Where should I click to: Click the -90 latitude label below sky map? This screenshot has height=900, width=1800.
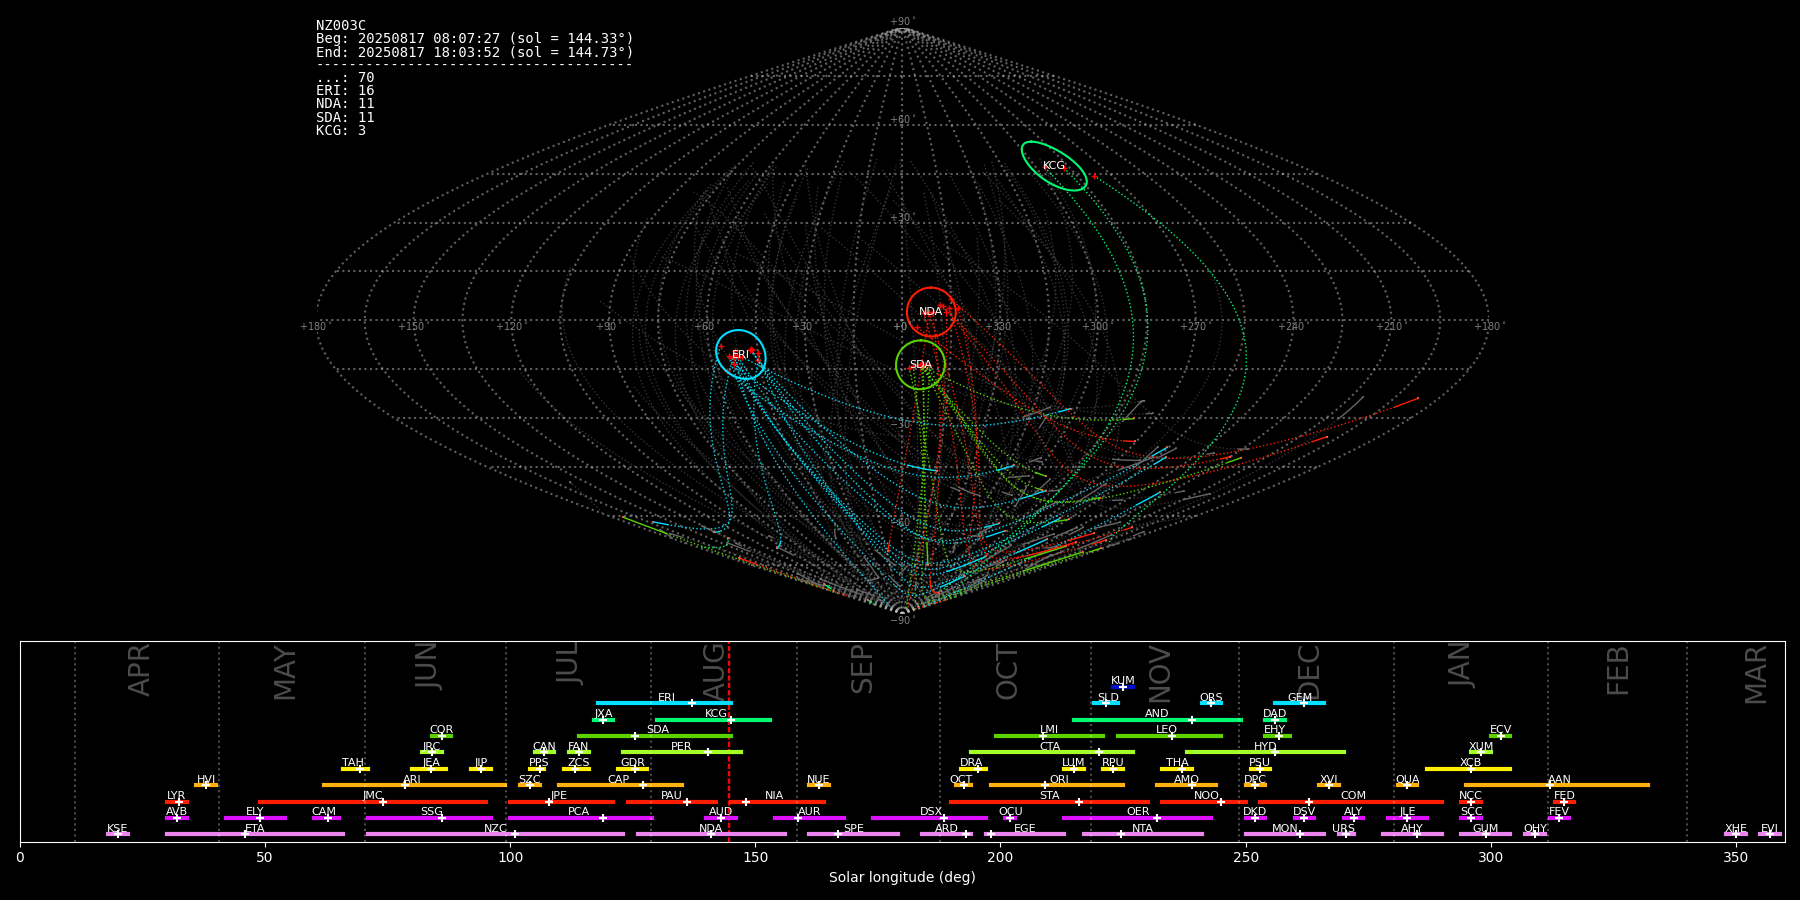pyautogui.click(x=902, y=621)
